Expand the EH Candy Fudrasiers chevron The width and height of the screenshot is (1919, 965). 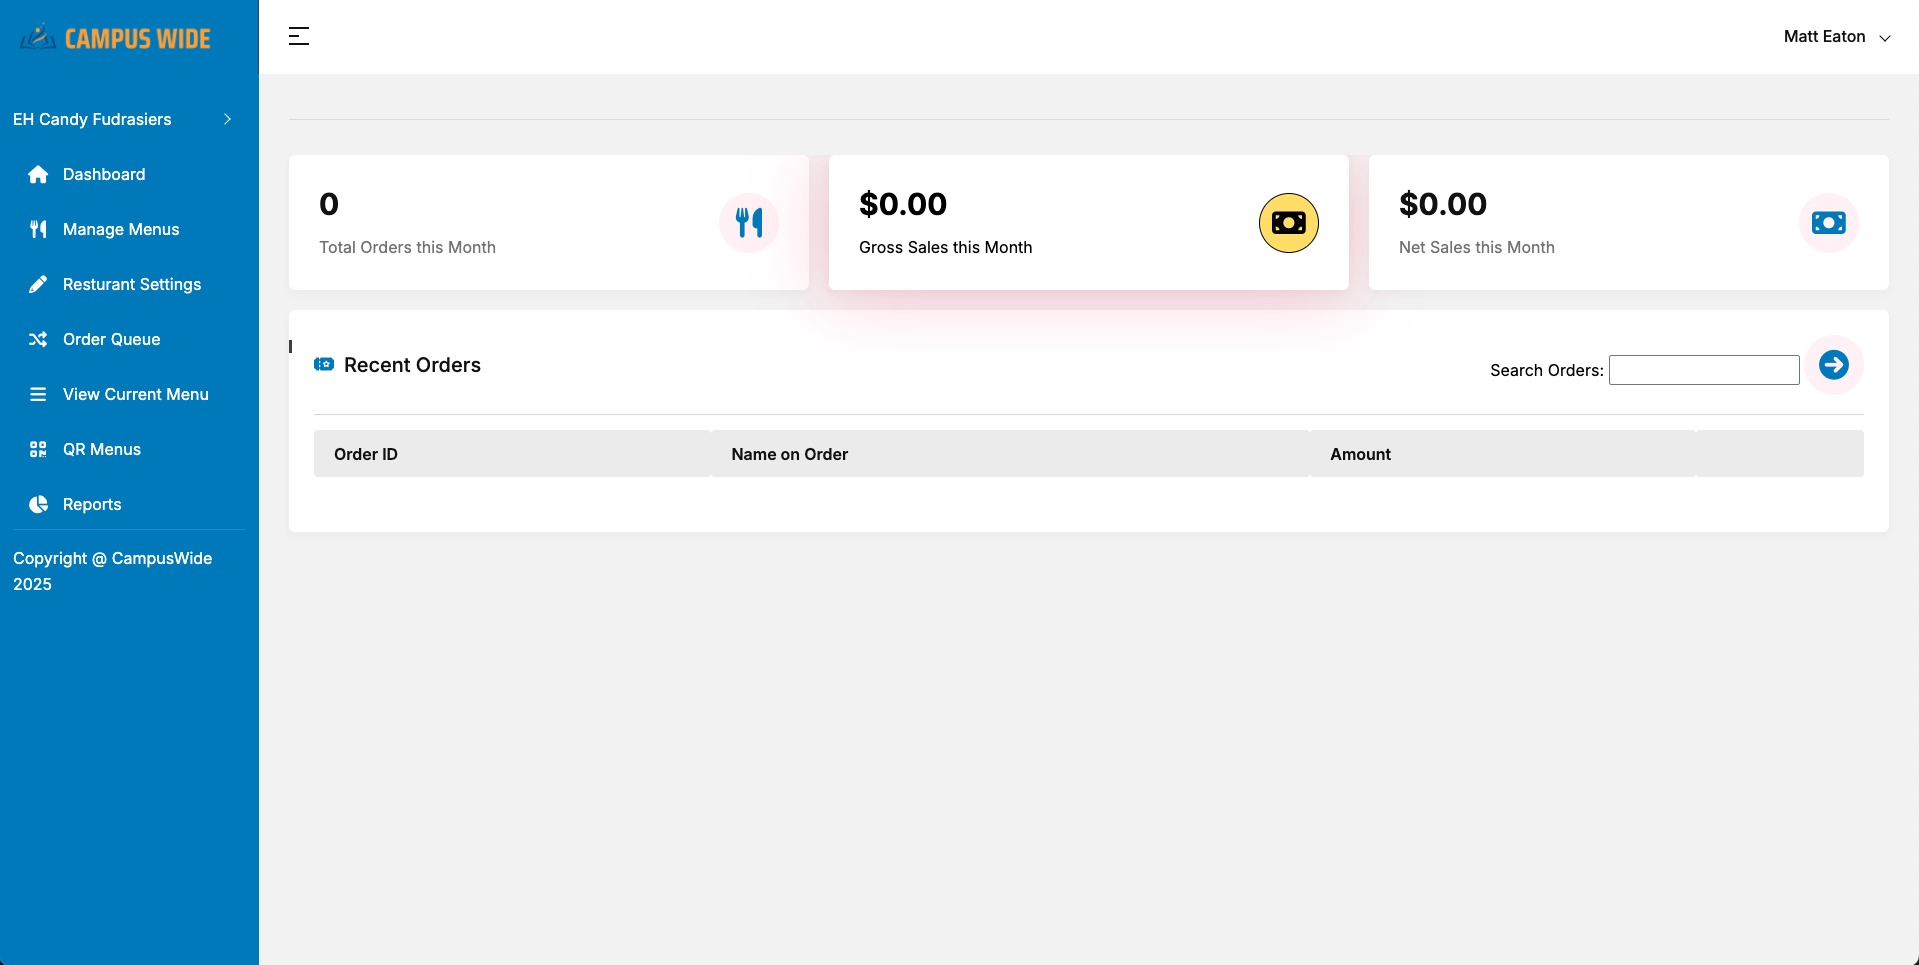[x=227, y=119]
